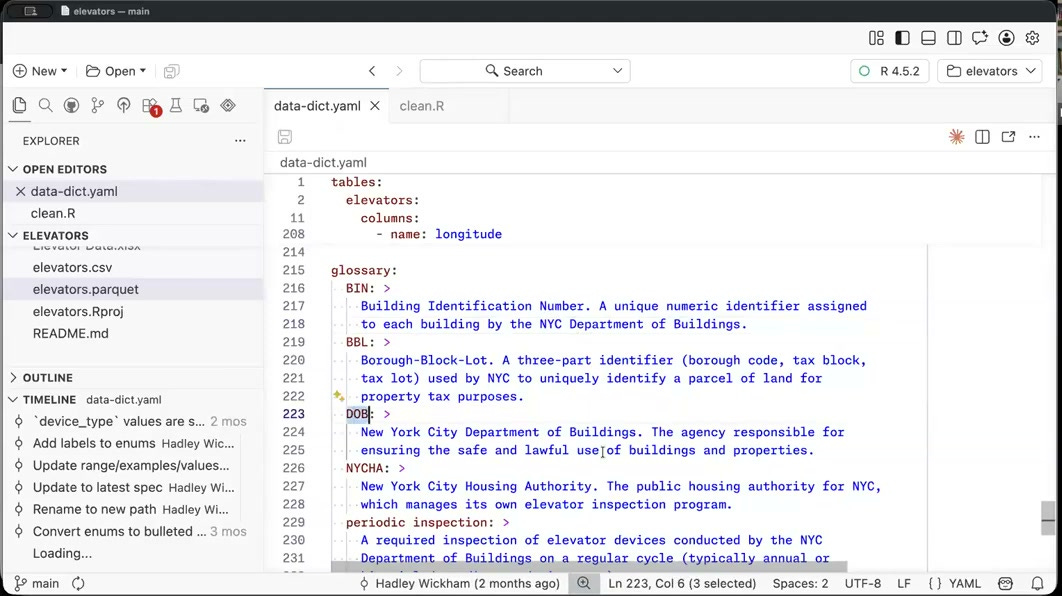Open Customize Layout icon in title bar

pos(876,38)
